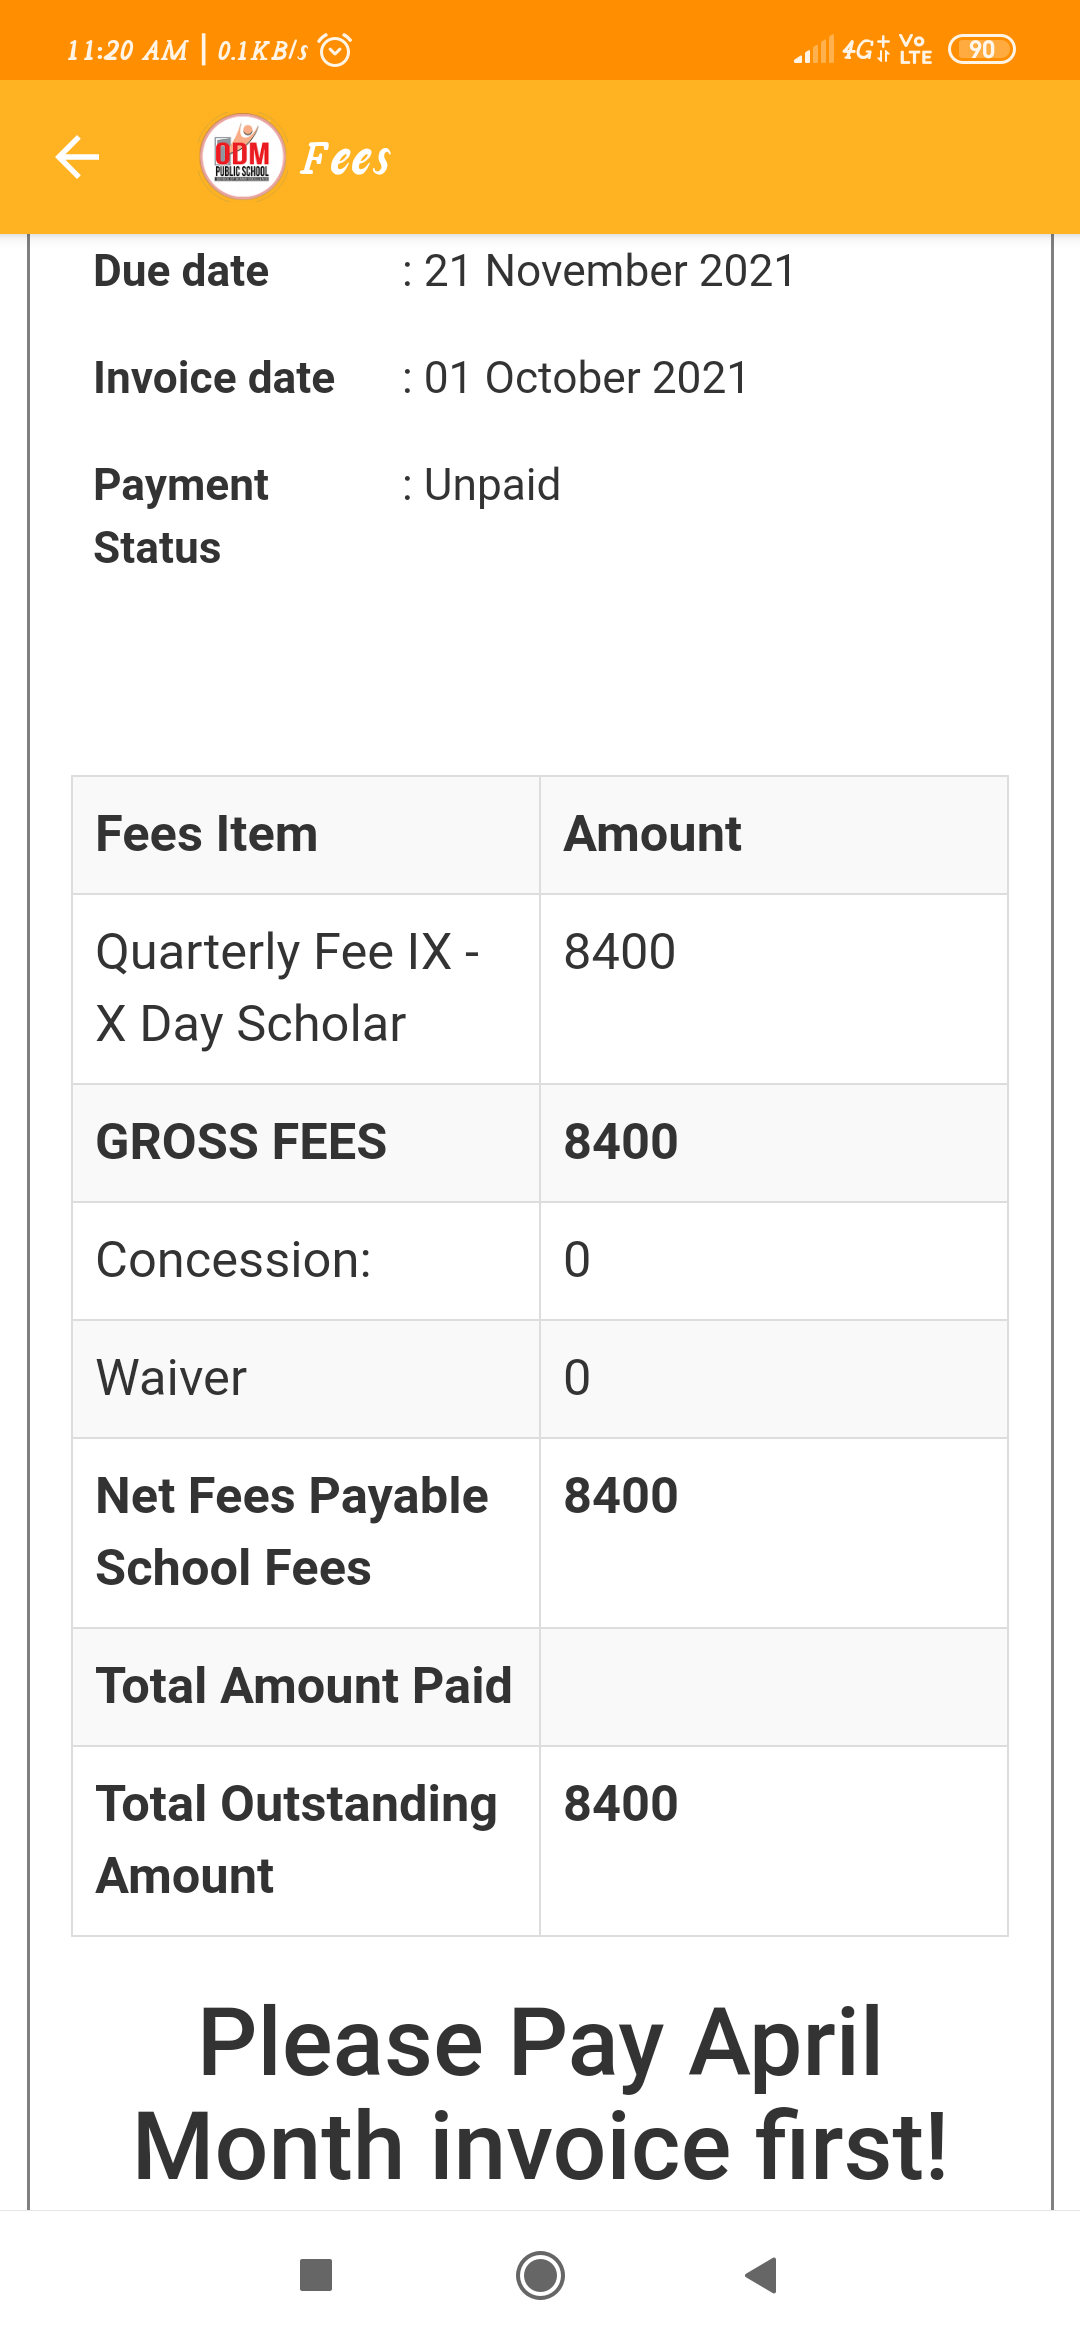The width and height of the screenshot is (1080, 2340).
Task: Tap the Unpaid payment status text
Action: [492, 485]
